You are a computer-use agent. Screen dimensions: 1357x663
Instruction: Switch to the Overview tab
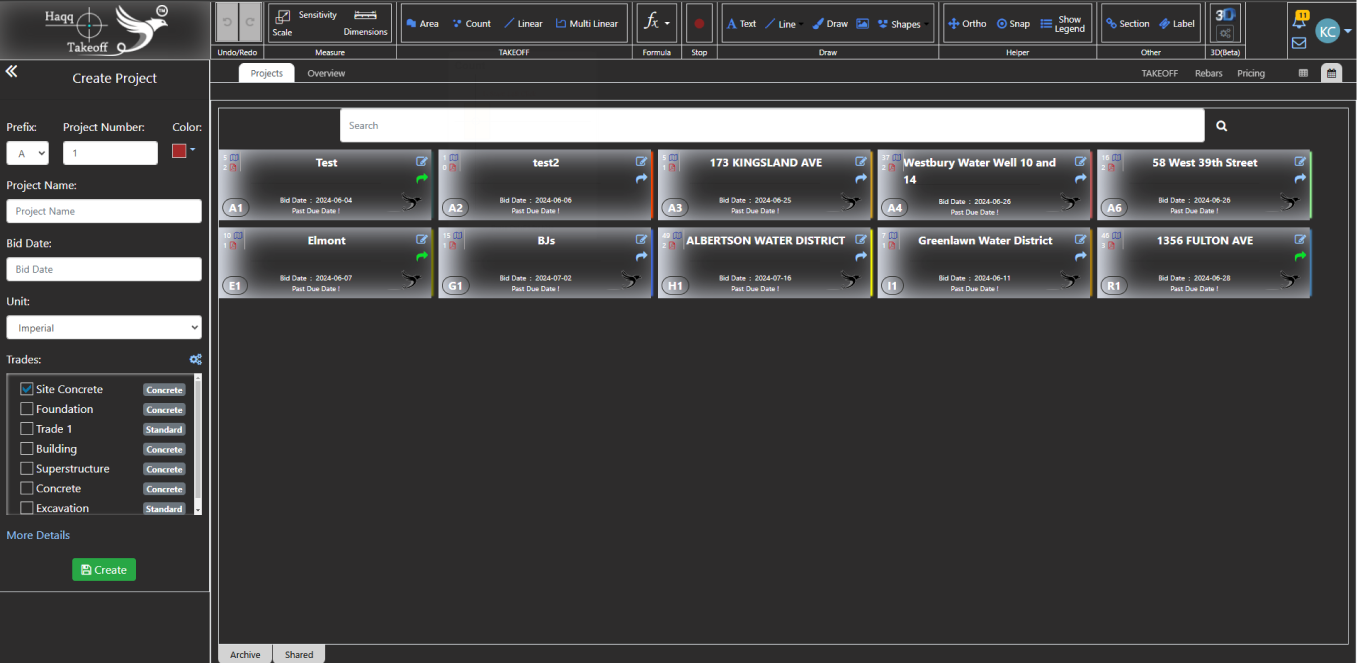click(326, 73)
